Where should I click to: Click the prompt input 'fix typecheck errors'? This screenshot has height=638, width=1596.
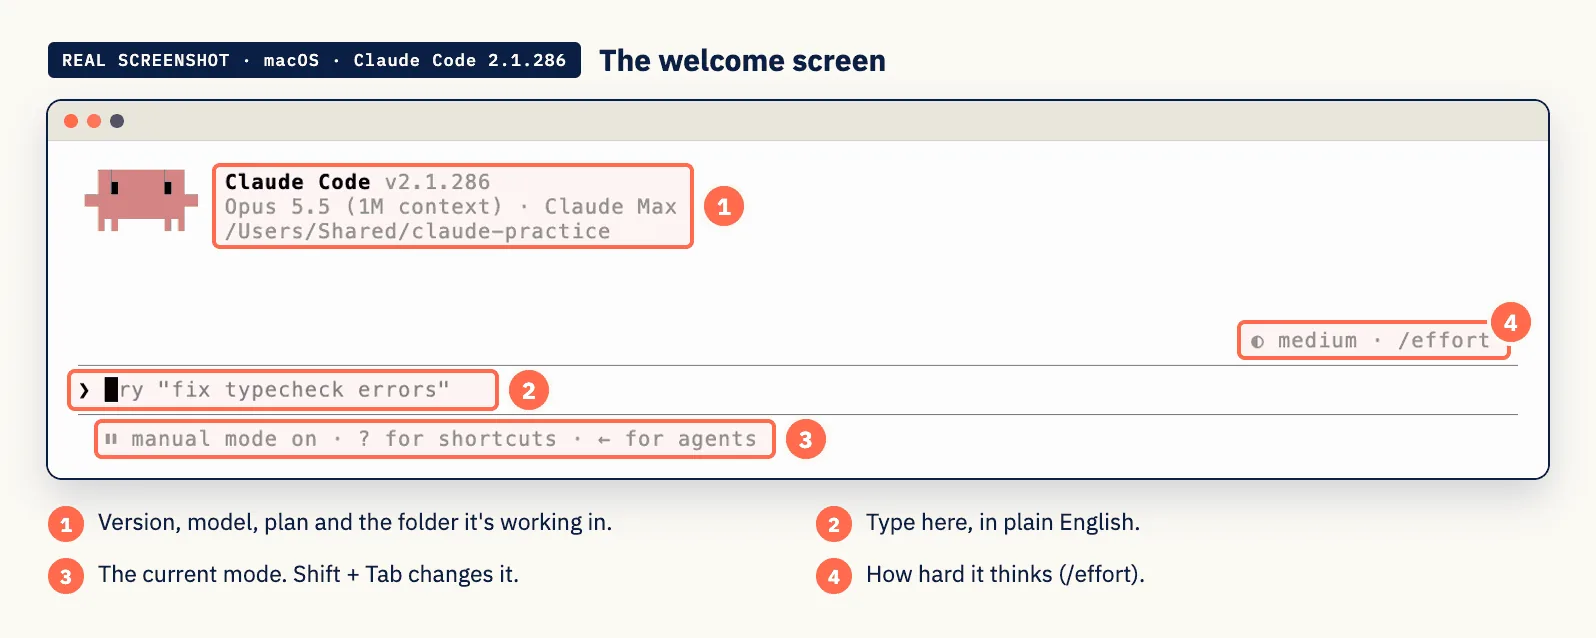[x=283, y=390]
